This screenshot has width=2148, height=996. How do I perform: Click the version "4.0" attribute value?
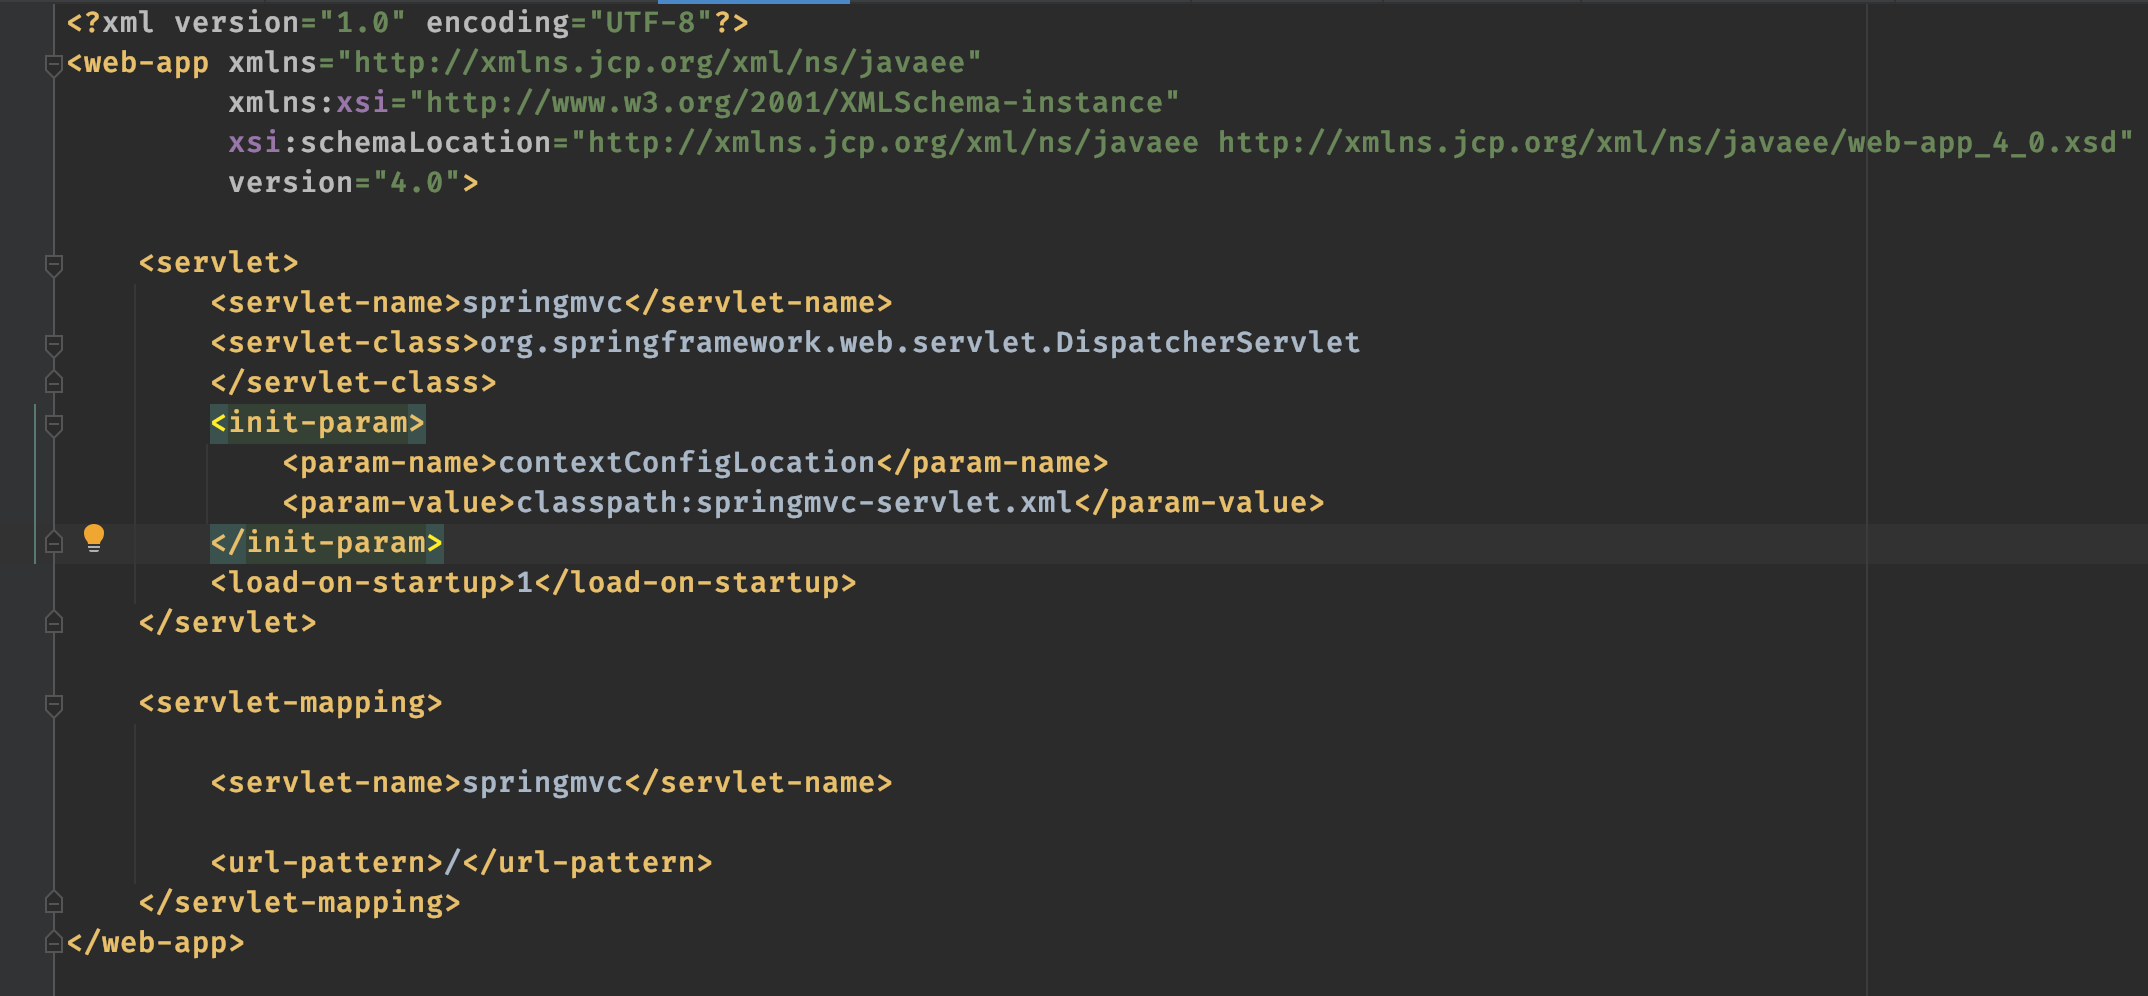pyautogui.click(x=416, y=182)
